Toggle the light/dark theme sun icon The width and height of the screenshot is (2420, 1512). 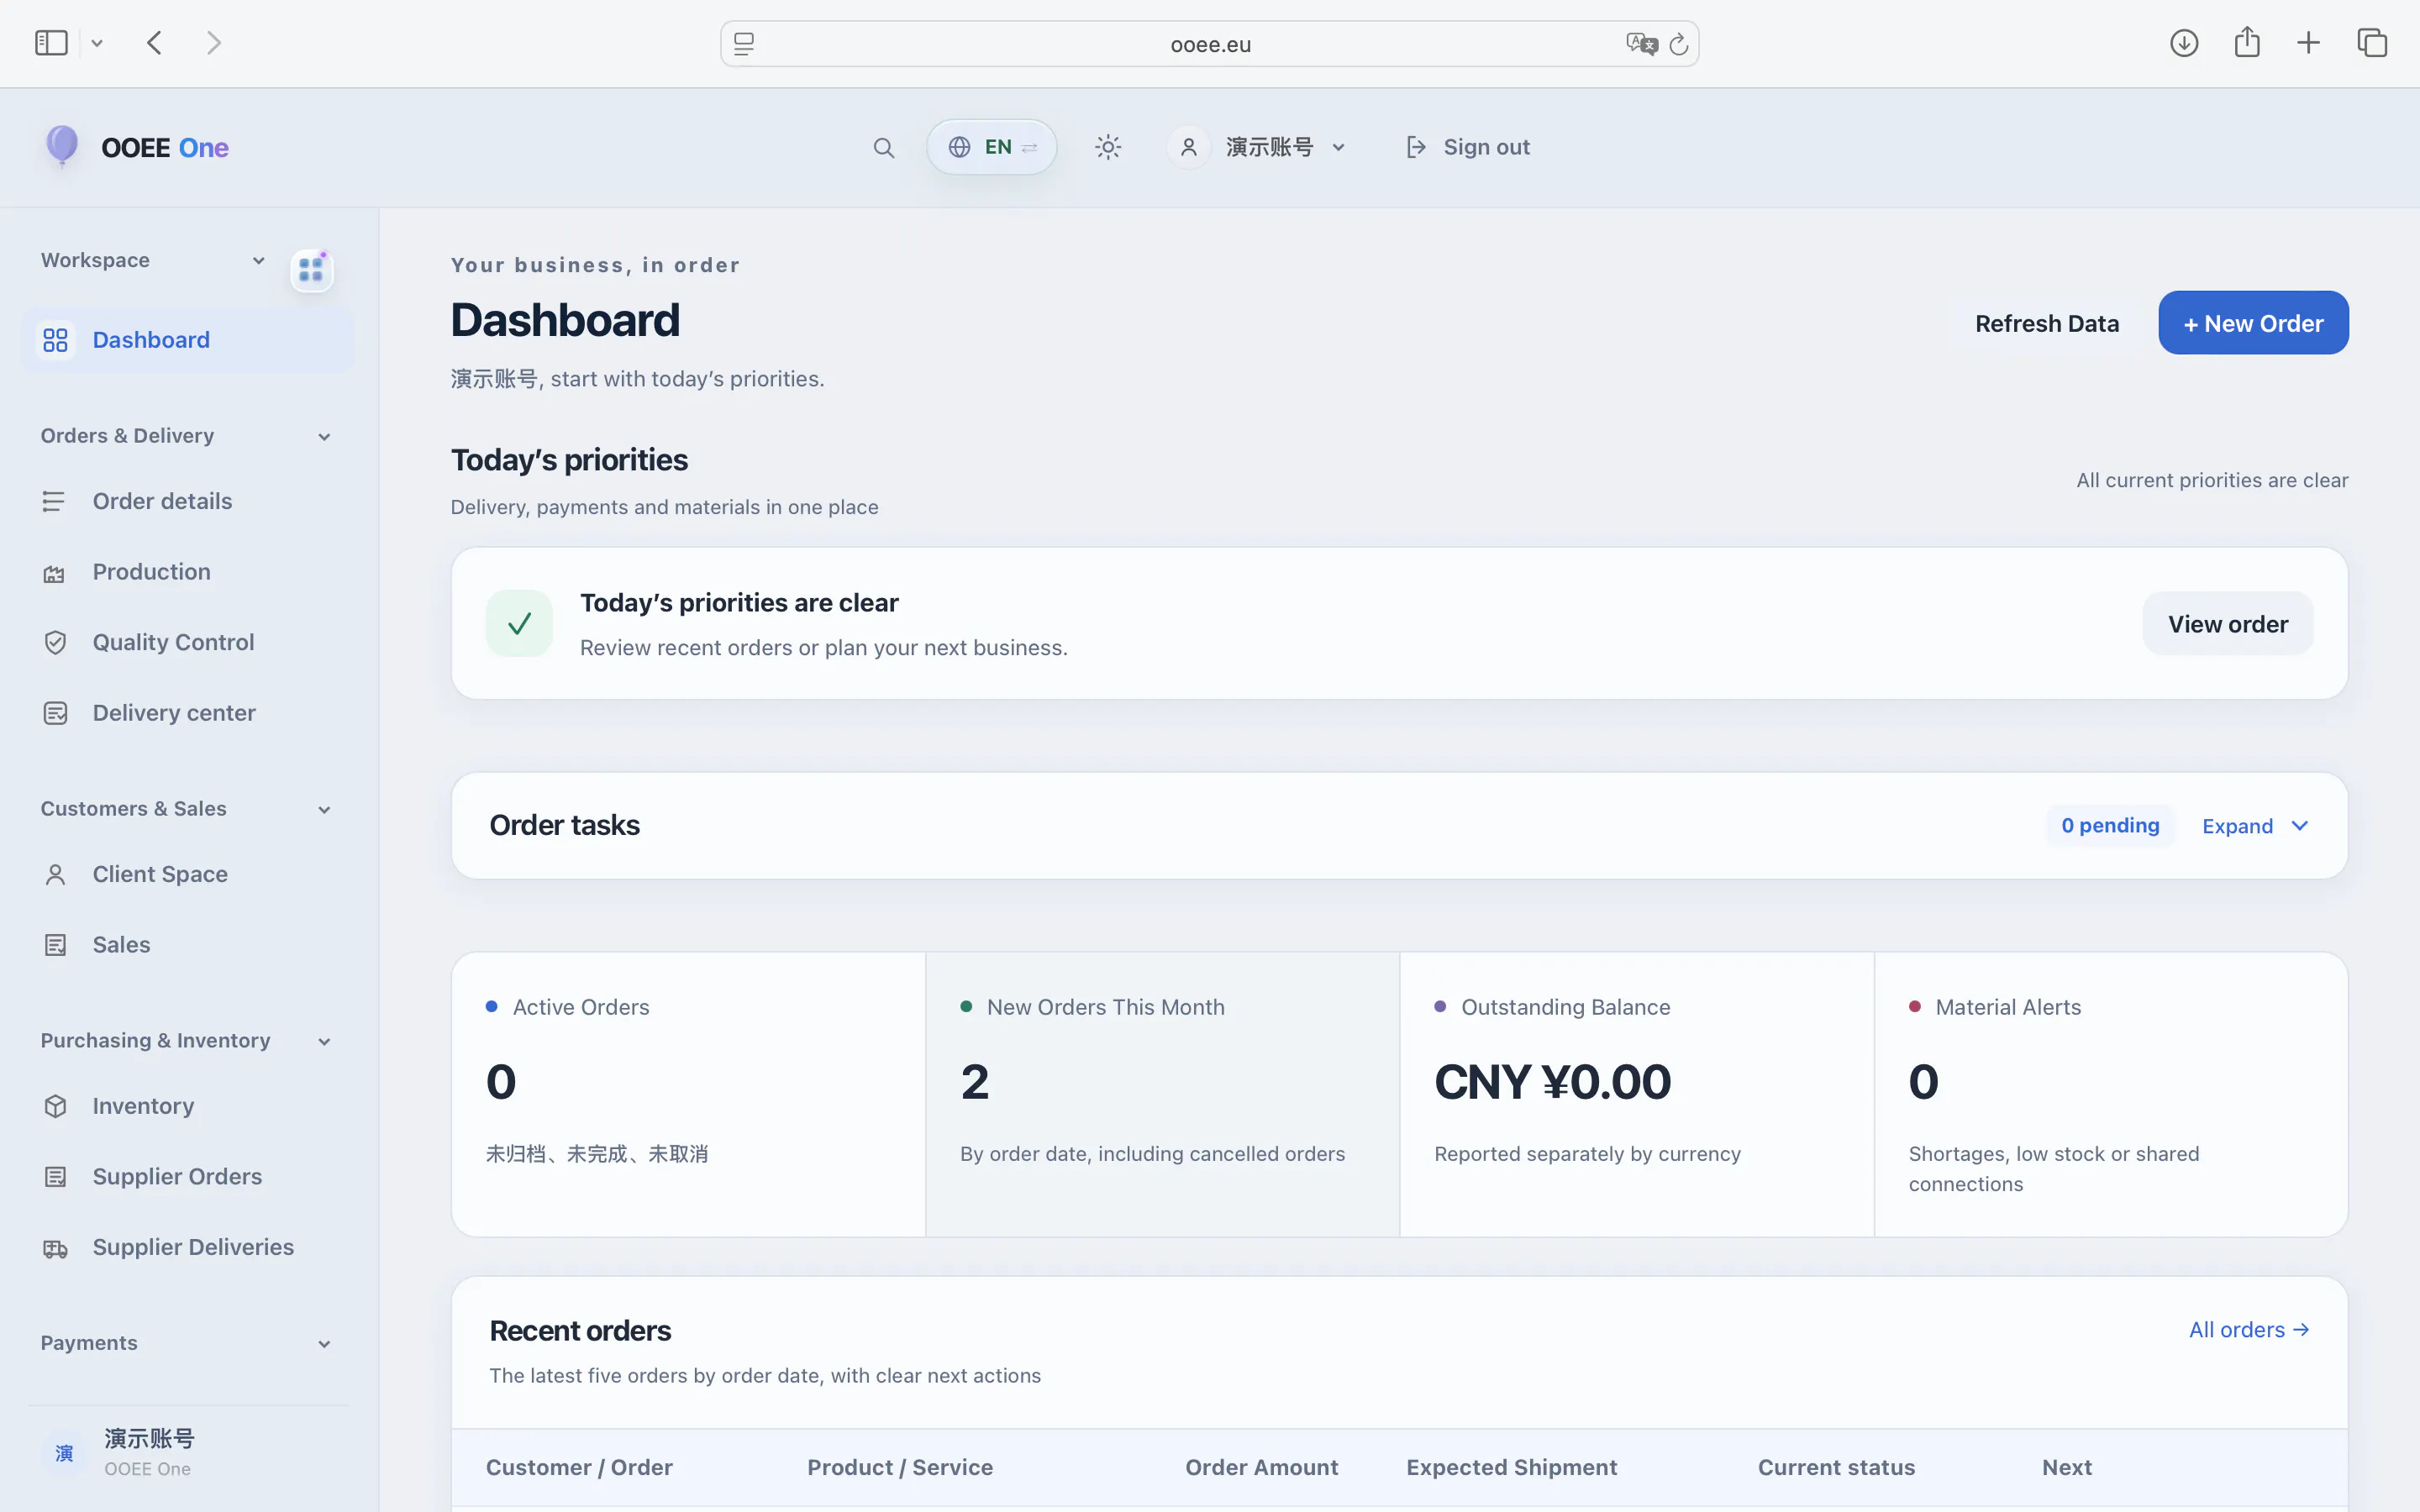tap(1107, 147)
